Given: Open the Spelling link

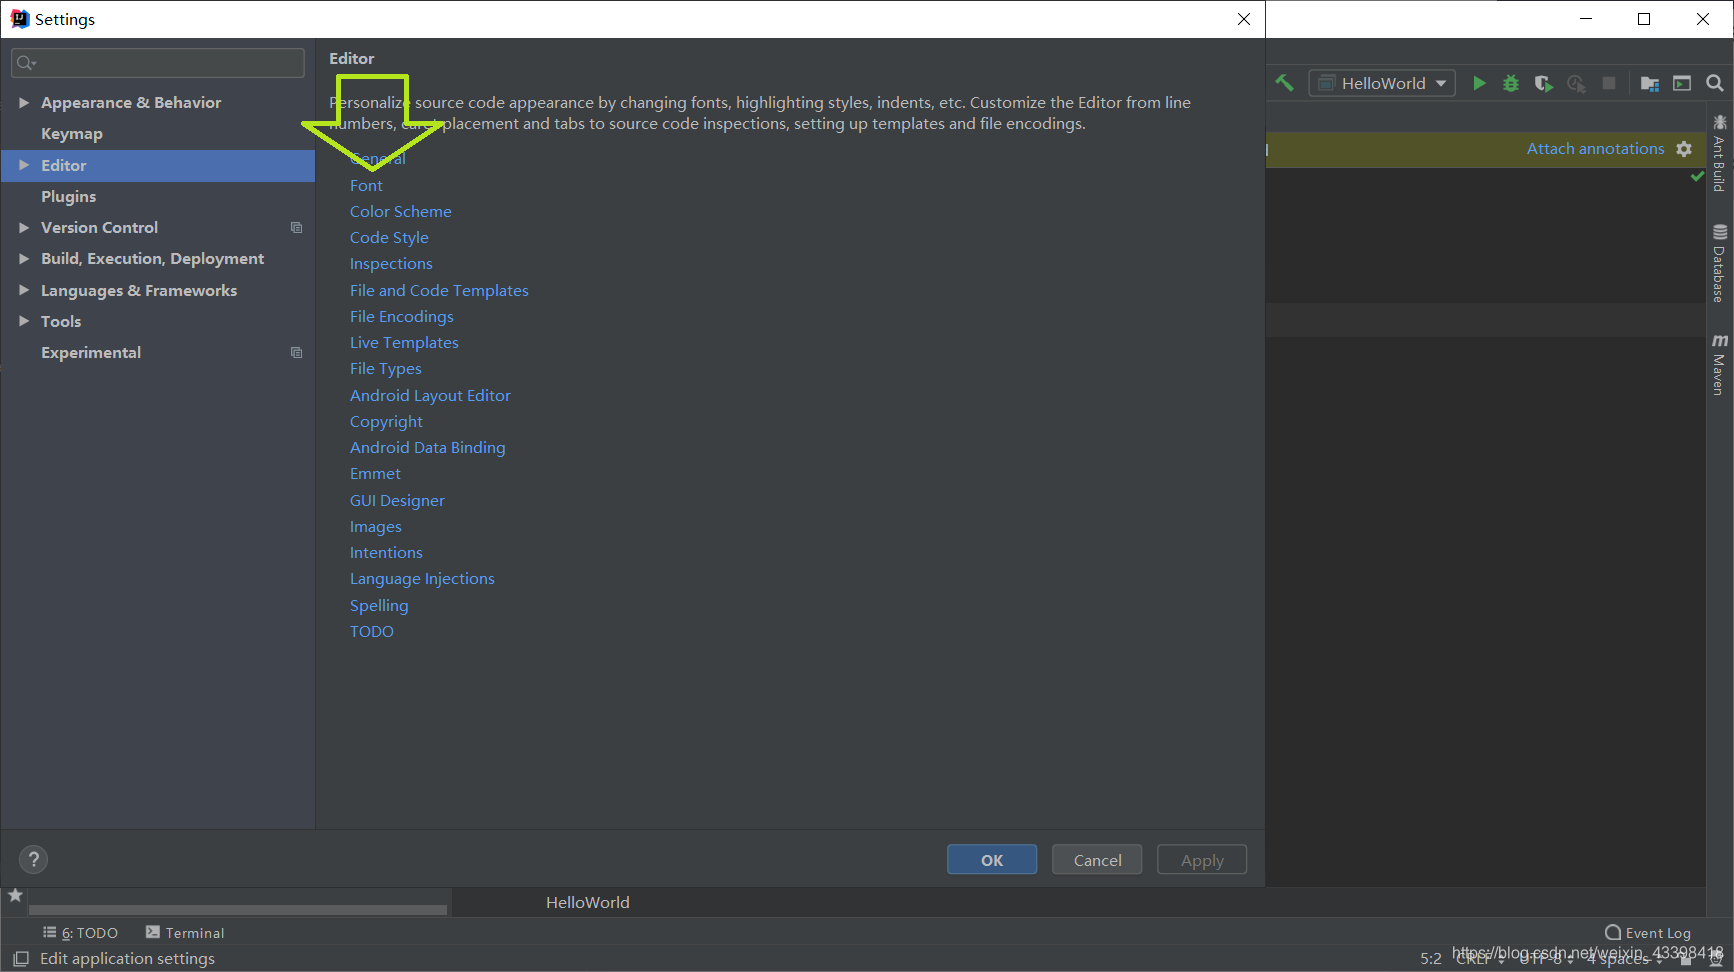Looking at the screenshot, I should point(379,606).
